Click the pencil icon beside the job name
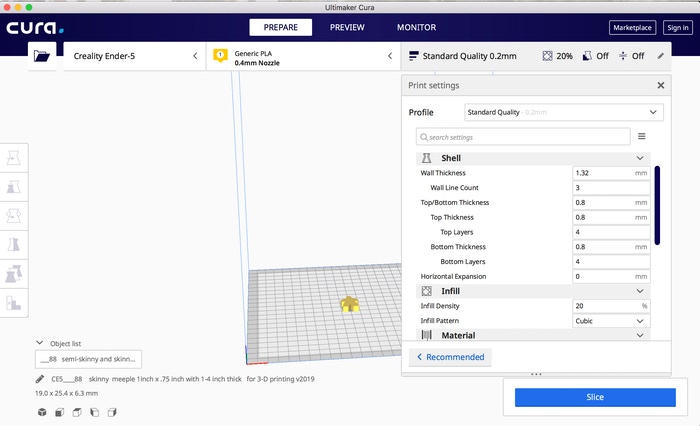This screenshot has height=426, width=700. (x=39, y=380)
